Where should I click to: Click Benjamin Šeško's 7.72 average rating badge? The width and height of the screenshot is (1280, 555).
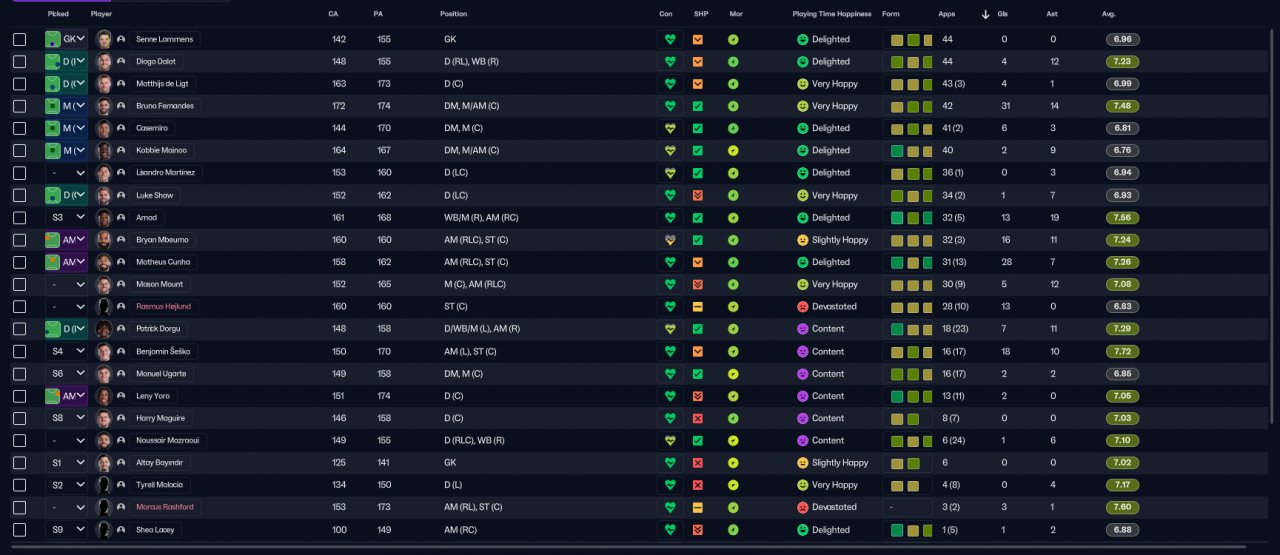(1123, 352)
